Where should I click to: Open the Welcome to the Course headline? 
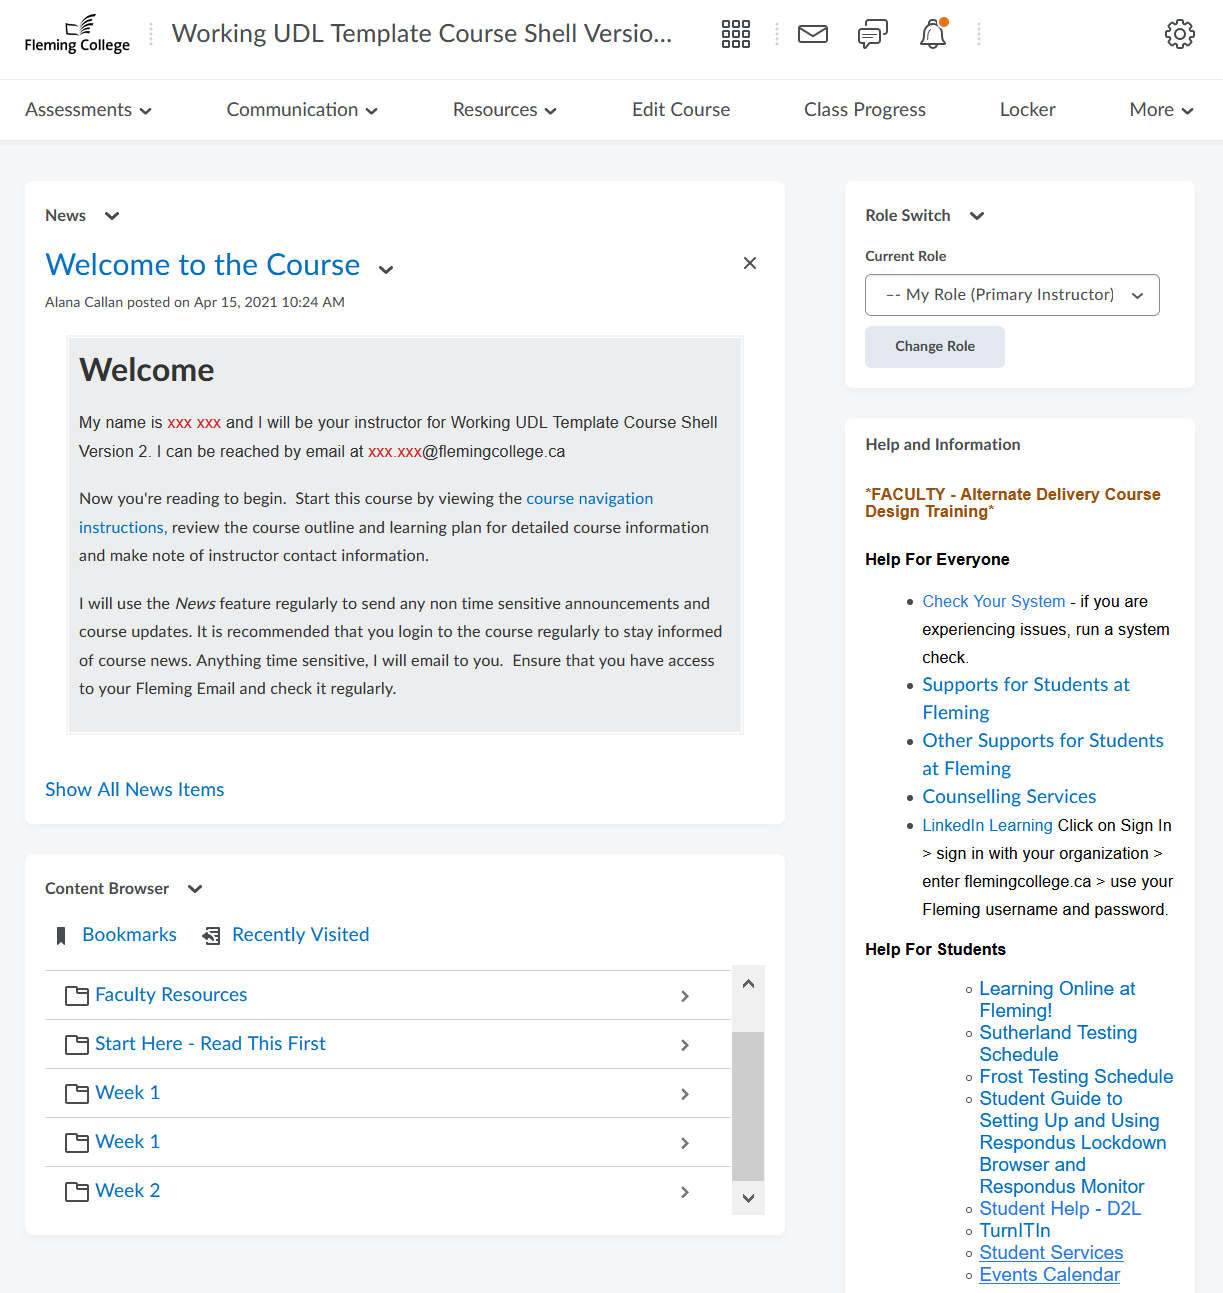[203, 265]
